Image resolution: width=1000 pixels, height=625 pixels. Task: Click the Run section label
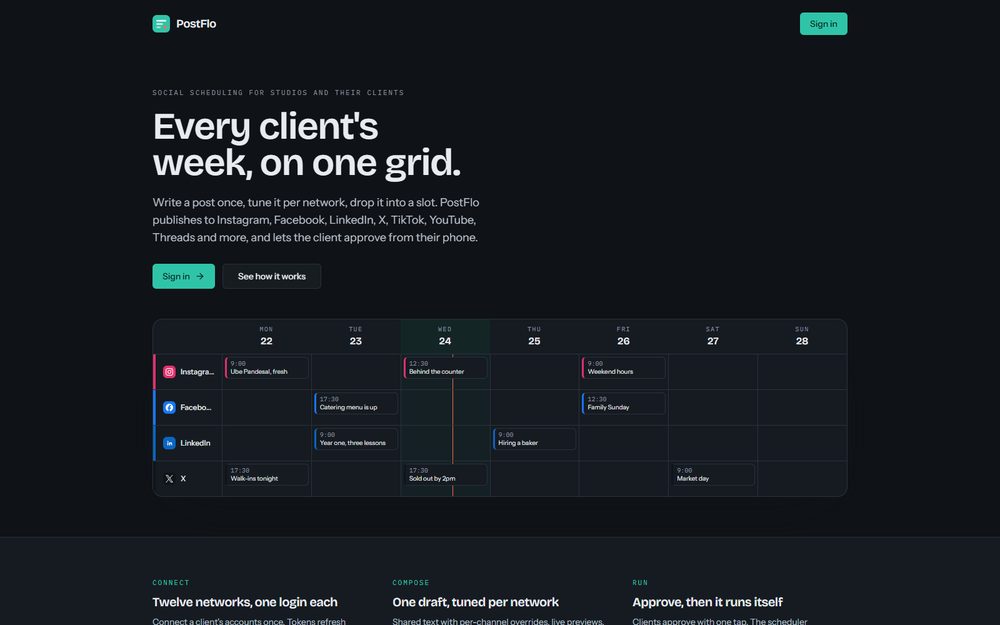(x=640, y=583)
